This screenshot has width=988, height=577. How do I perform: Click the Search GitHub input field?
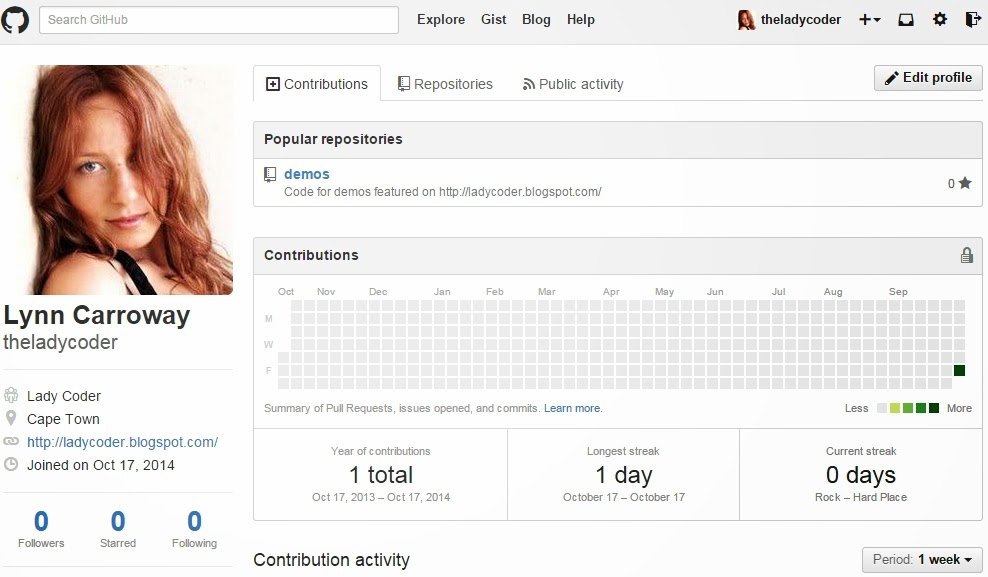point(218,19)
